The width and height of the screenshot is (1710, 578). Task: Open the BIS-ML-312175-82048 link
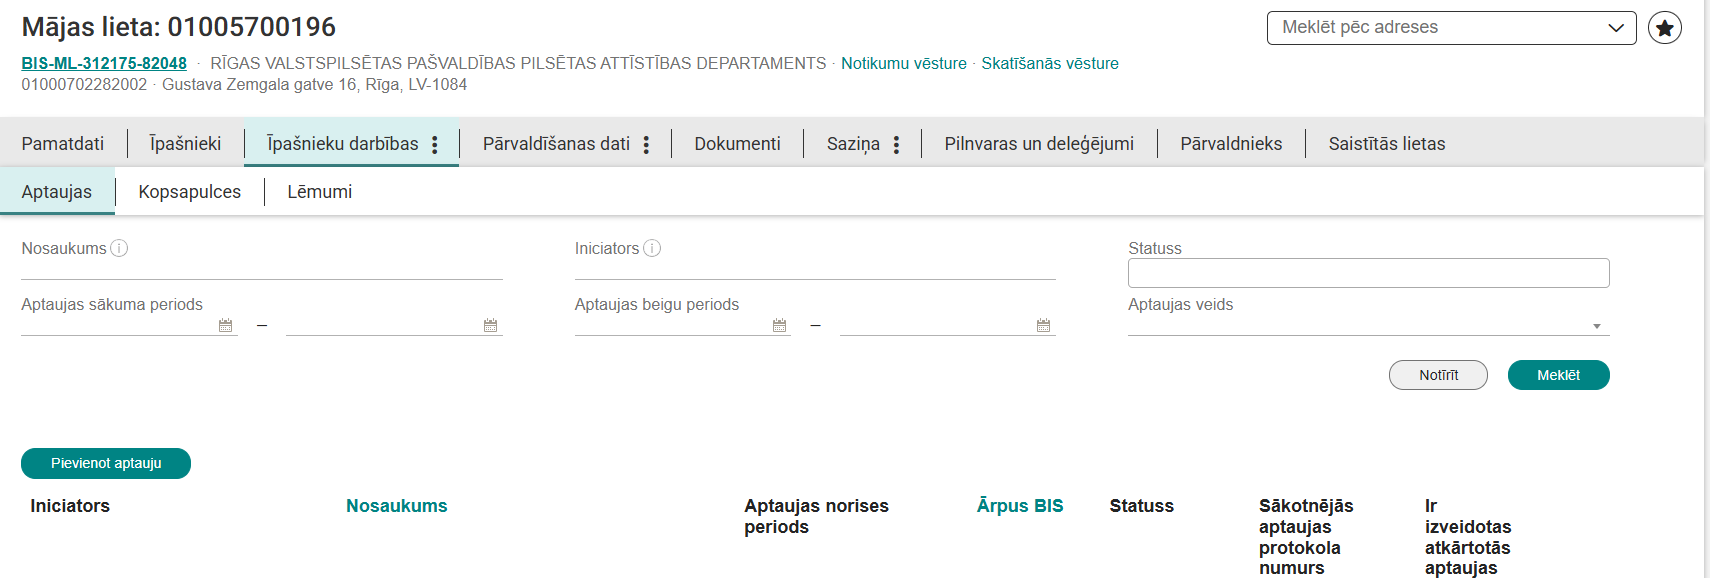point(104,63)
